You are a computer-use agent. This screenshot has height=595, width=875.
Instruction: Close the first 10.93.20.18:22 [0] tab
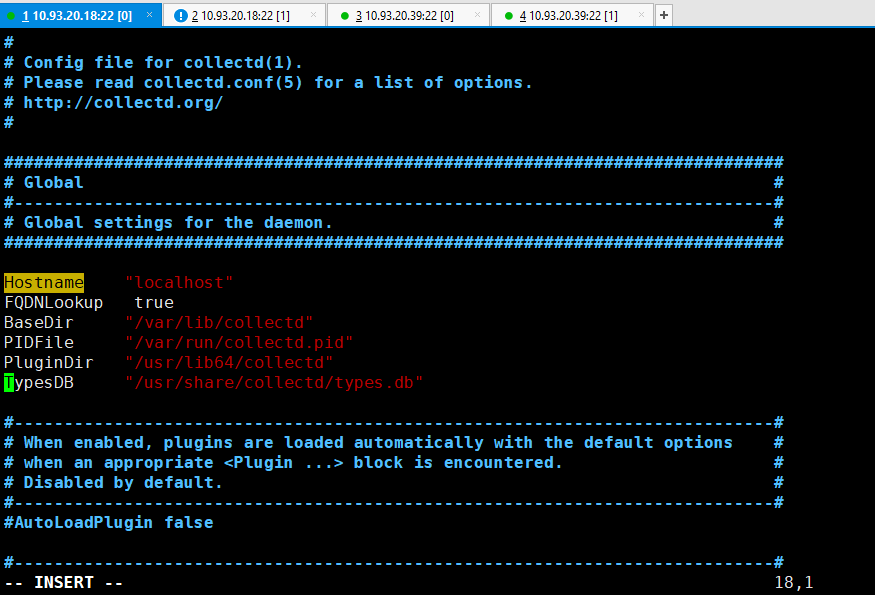click(x=149, y=16)
